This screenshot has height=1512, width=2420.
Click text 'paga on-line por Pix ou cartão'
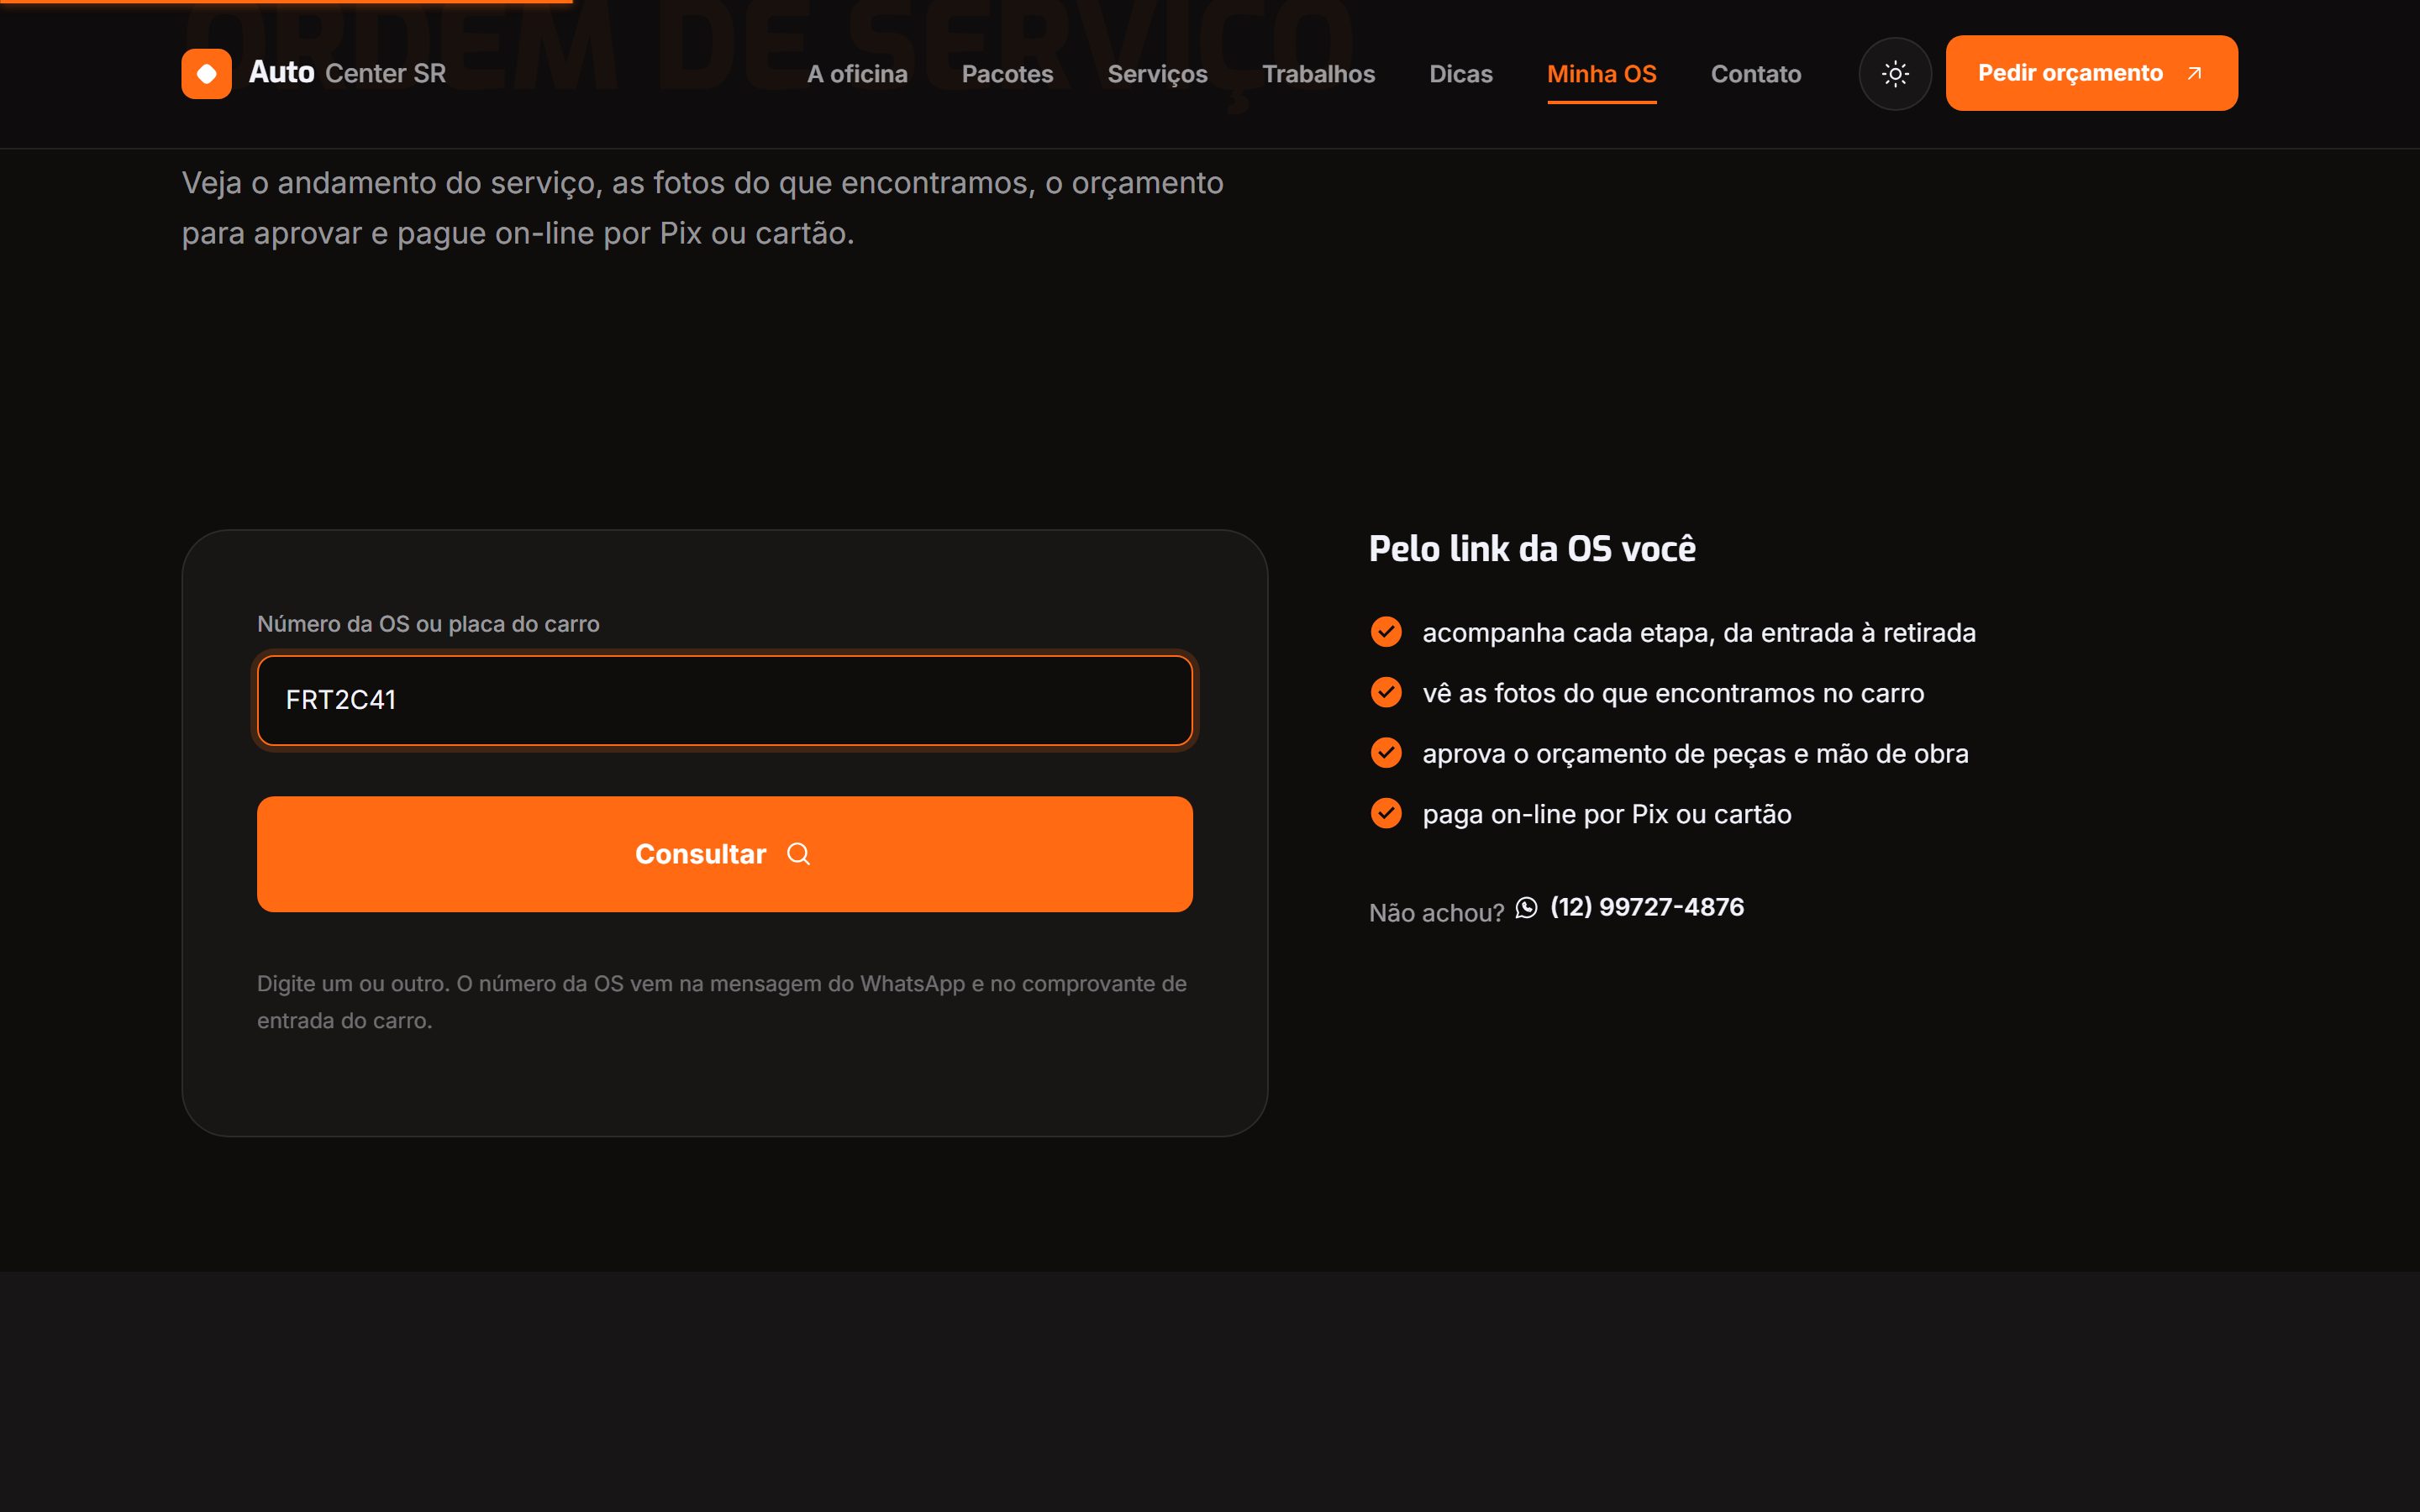tap(1606, 814)
